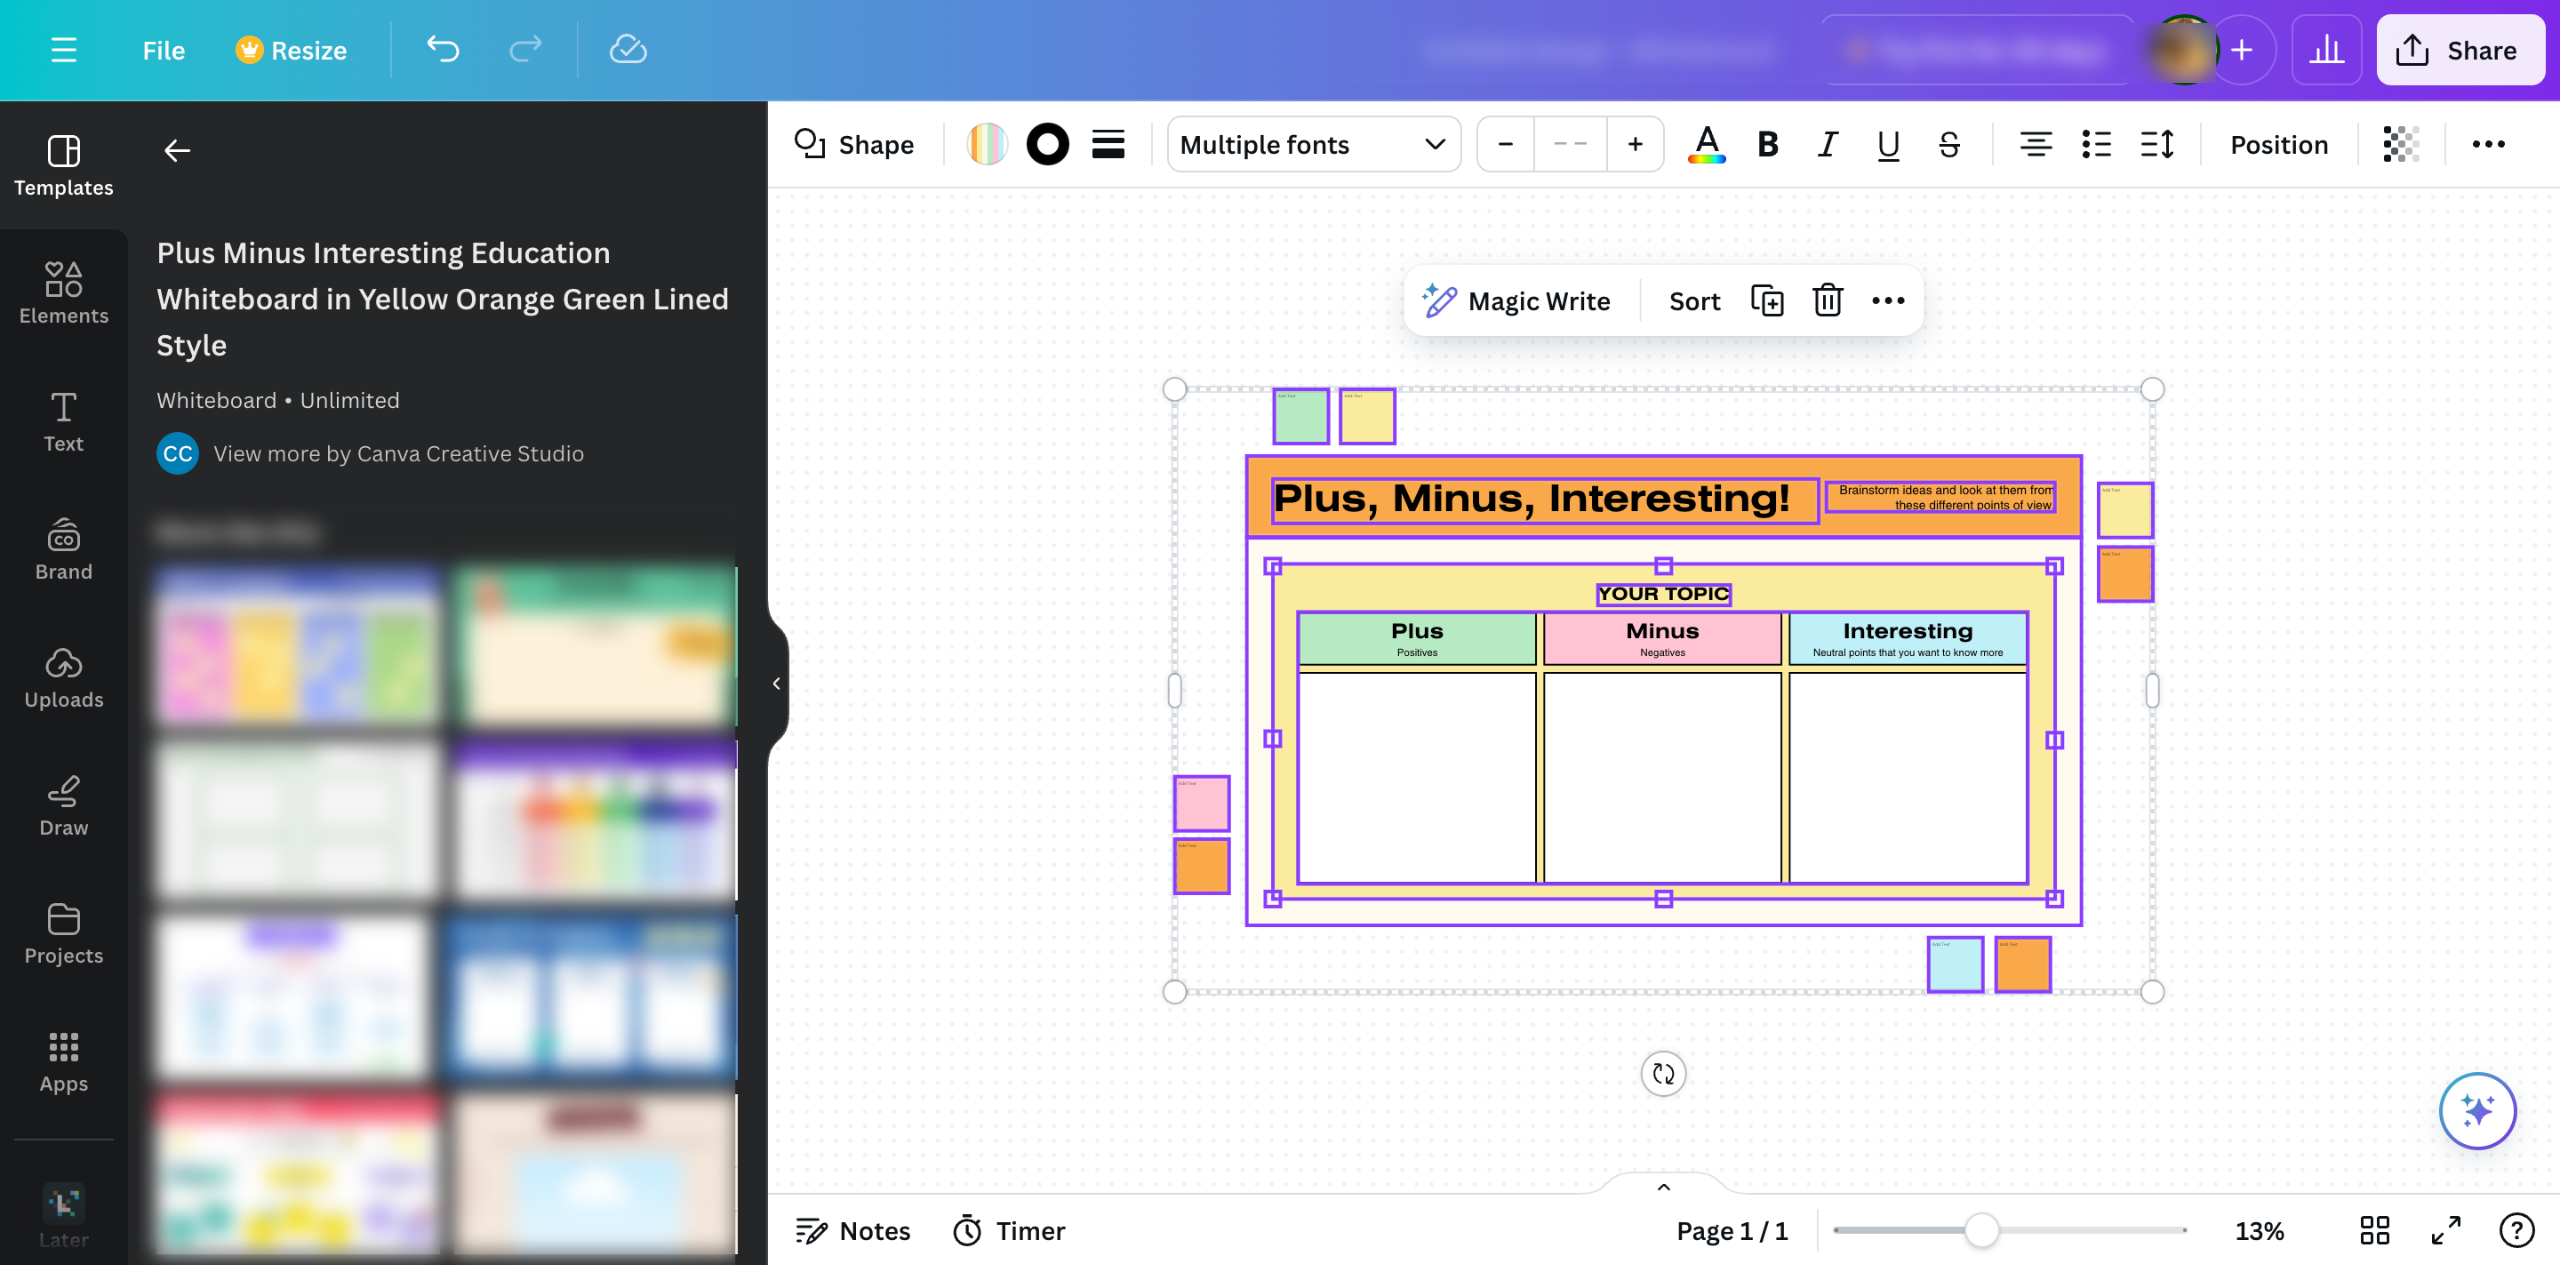
Task: Delete selection with trash icon
Action: click(1828, 300)
